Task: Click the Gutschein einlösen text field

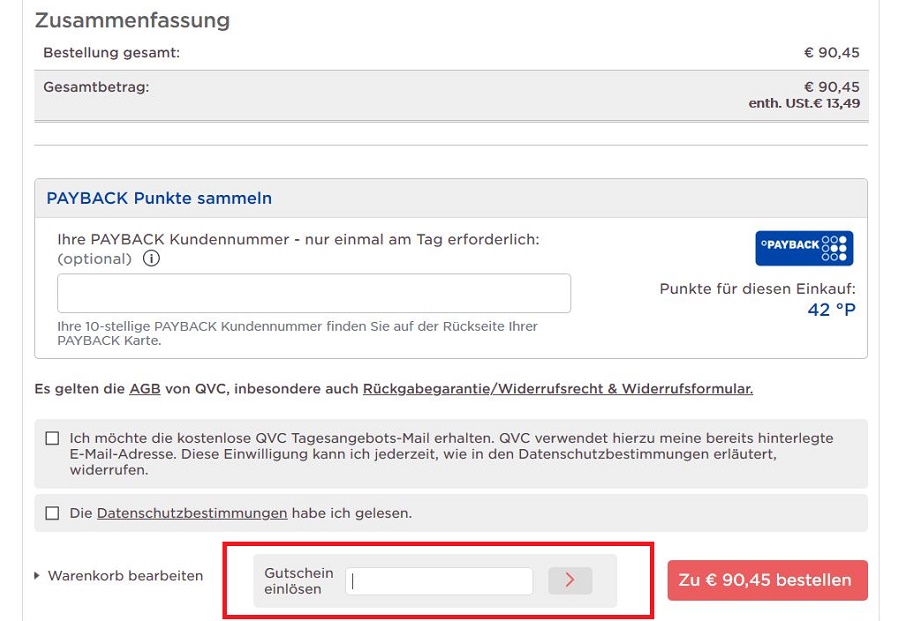Action: 439,581
